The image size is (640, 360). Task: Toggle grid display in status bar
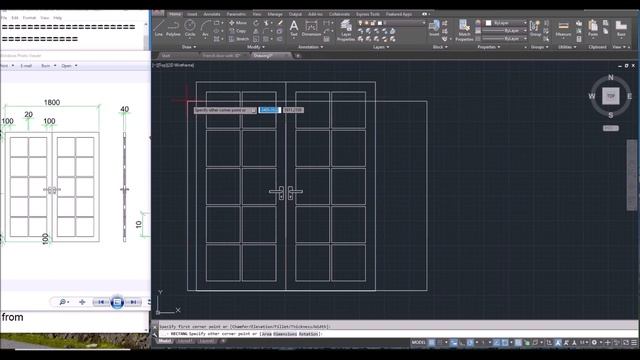coord(431,343)
